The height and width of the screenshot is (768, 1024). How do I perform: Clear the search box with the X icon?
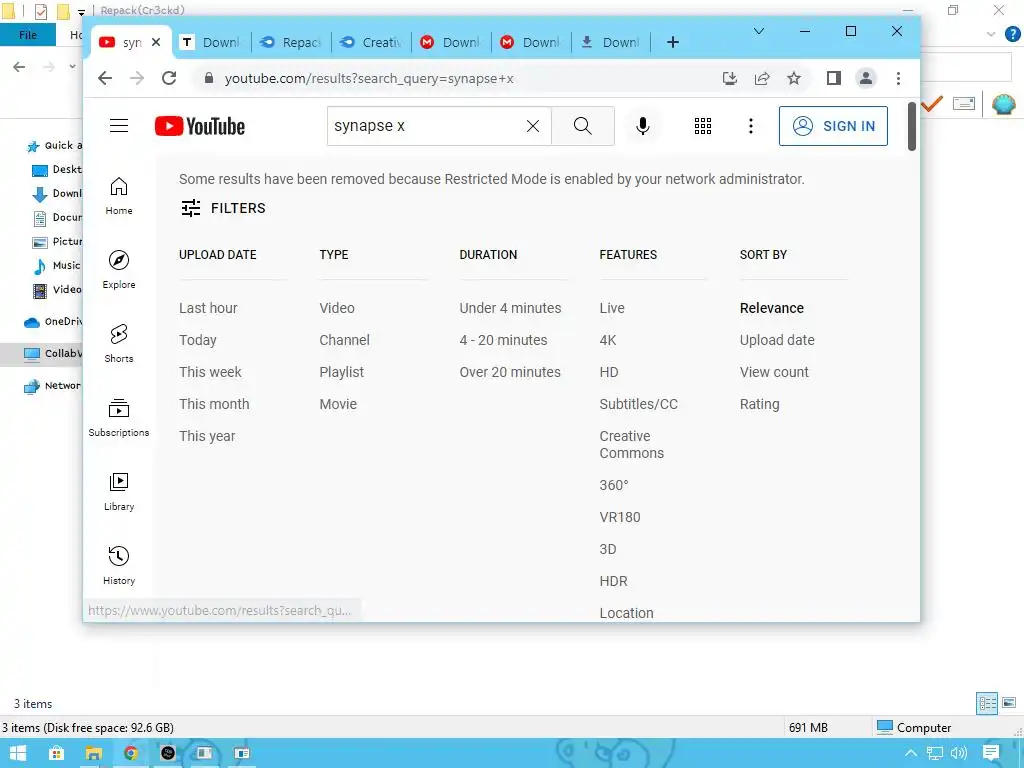click(533, 126)
